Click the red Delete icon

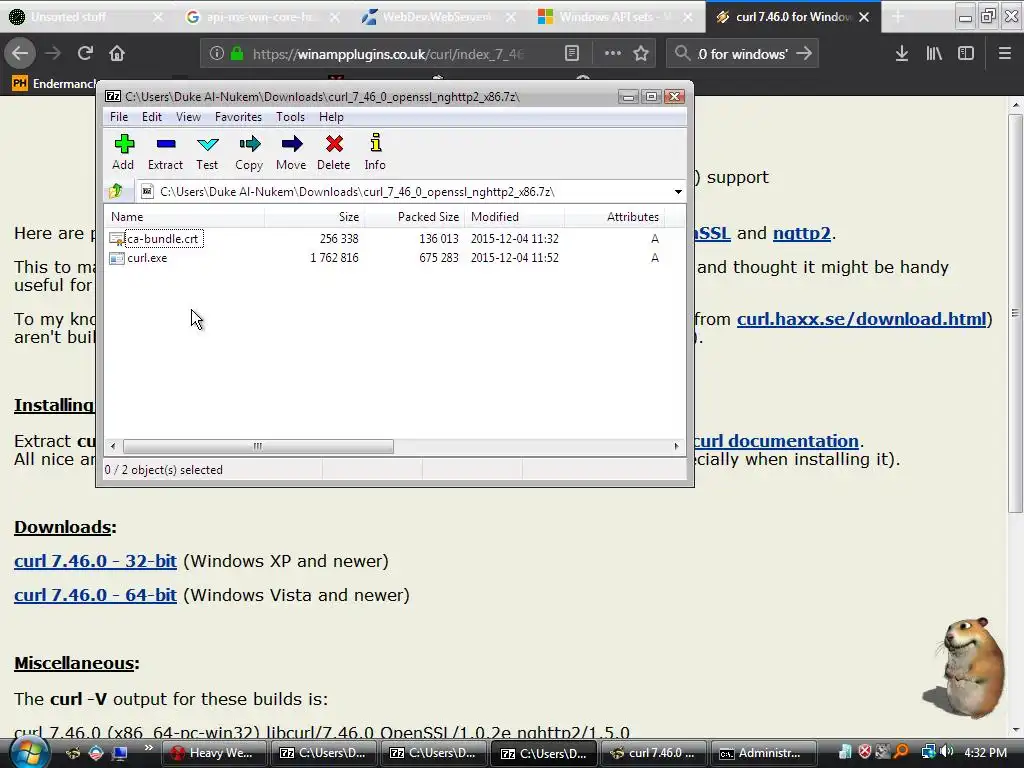tap(334, 152)
